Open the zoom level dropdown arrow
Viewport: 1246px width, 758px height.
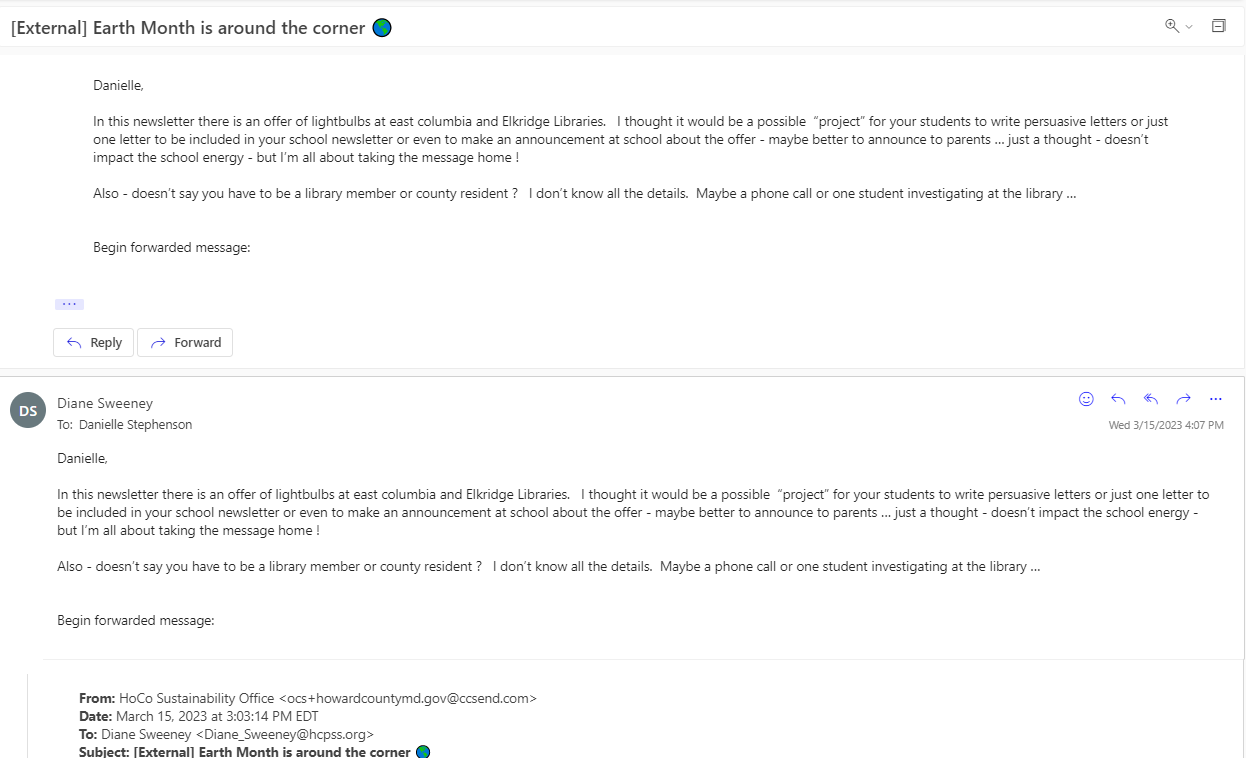[1189, 27]
